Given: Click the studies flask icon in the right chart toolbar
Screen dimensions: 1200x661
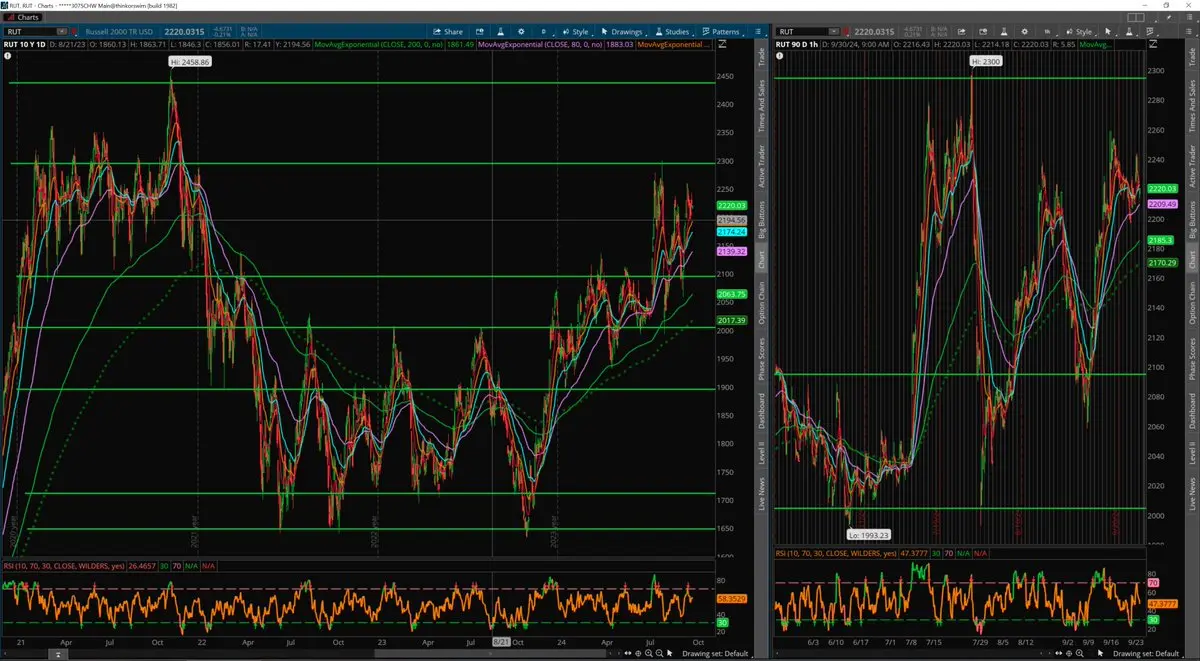Looking at the screenshot, I should [1129, 32].
